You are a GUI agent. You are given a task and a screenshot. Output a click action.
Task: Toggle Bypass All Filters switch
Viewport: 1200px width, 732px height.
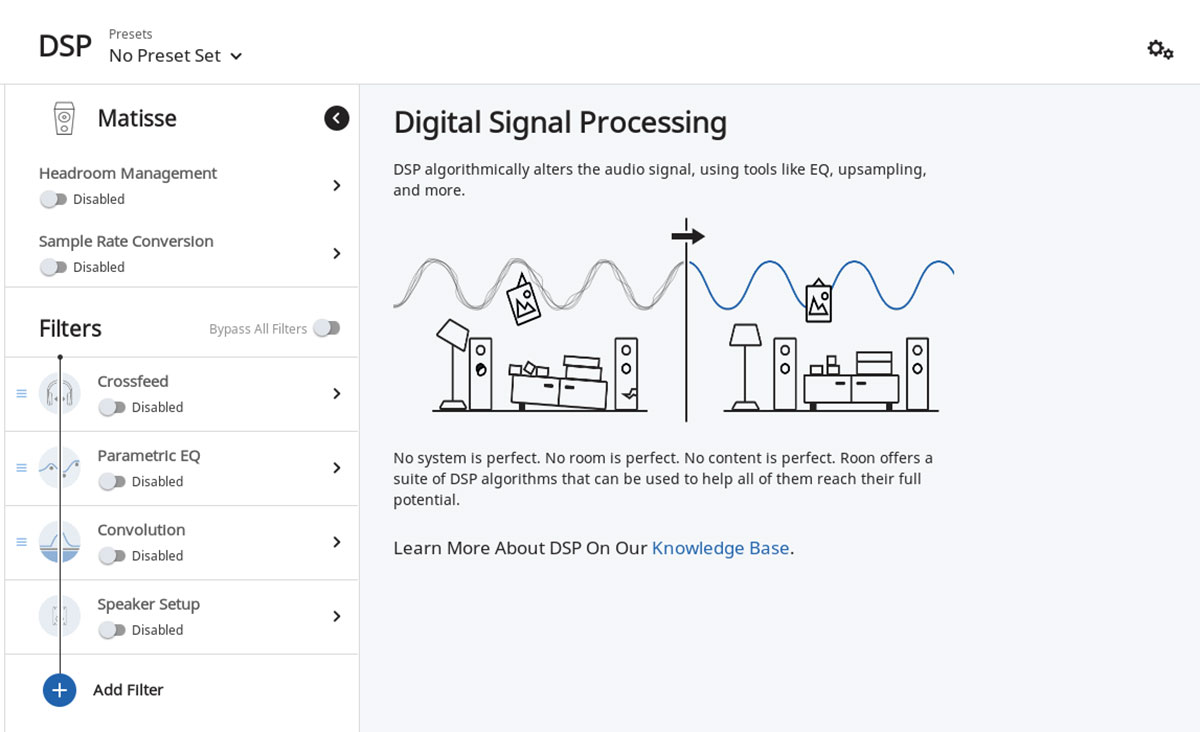tap(326, 328)
